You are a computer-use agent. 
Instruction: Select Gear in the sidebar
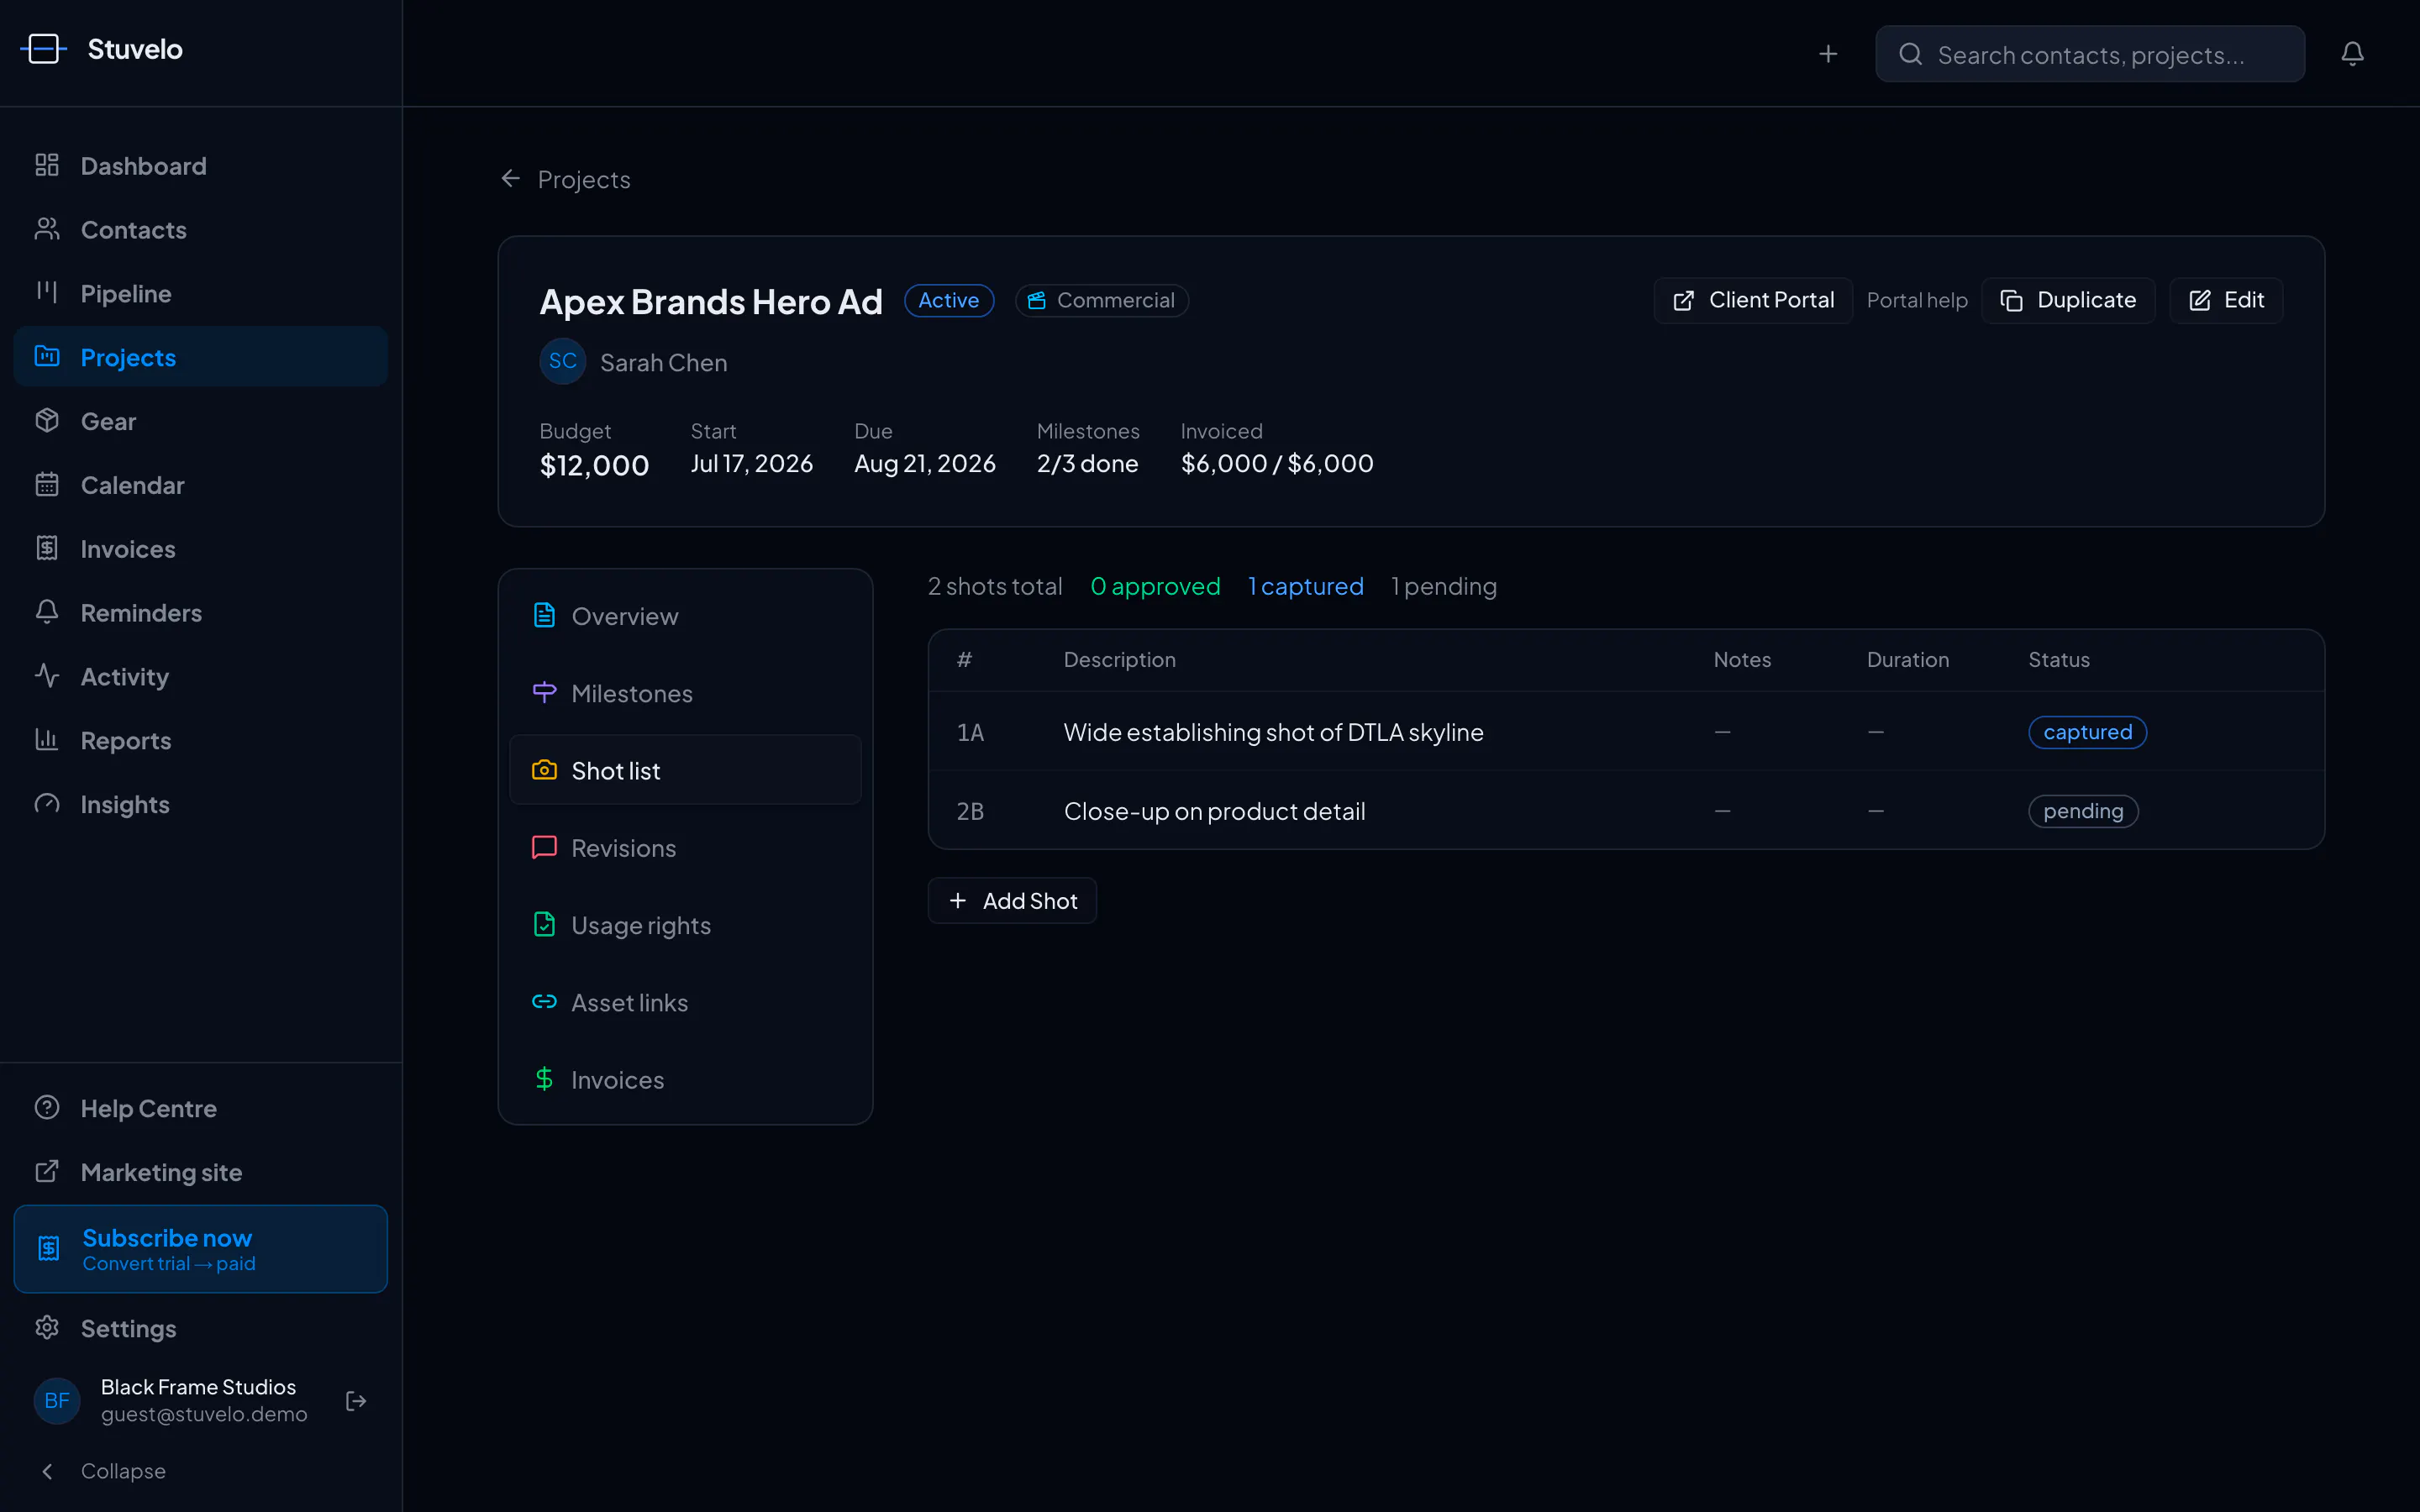[x=200, y=421]
